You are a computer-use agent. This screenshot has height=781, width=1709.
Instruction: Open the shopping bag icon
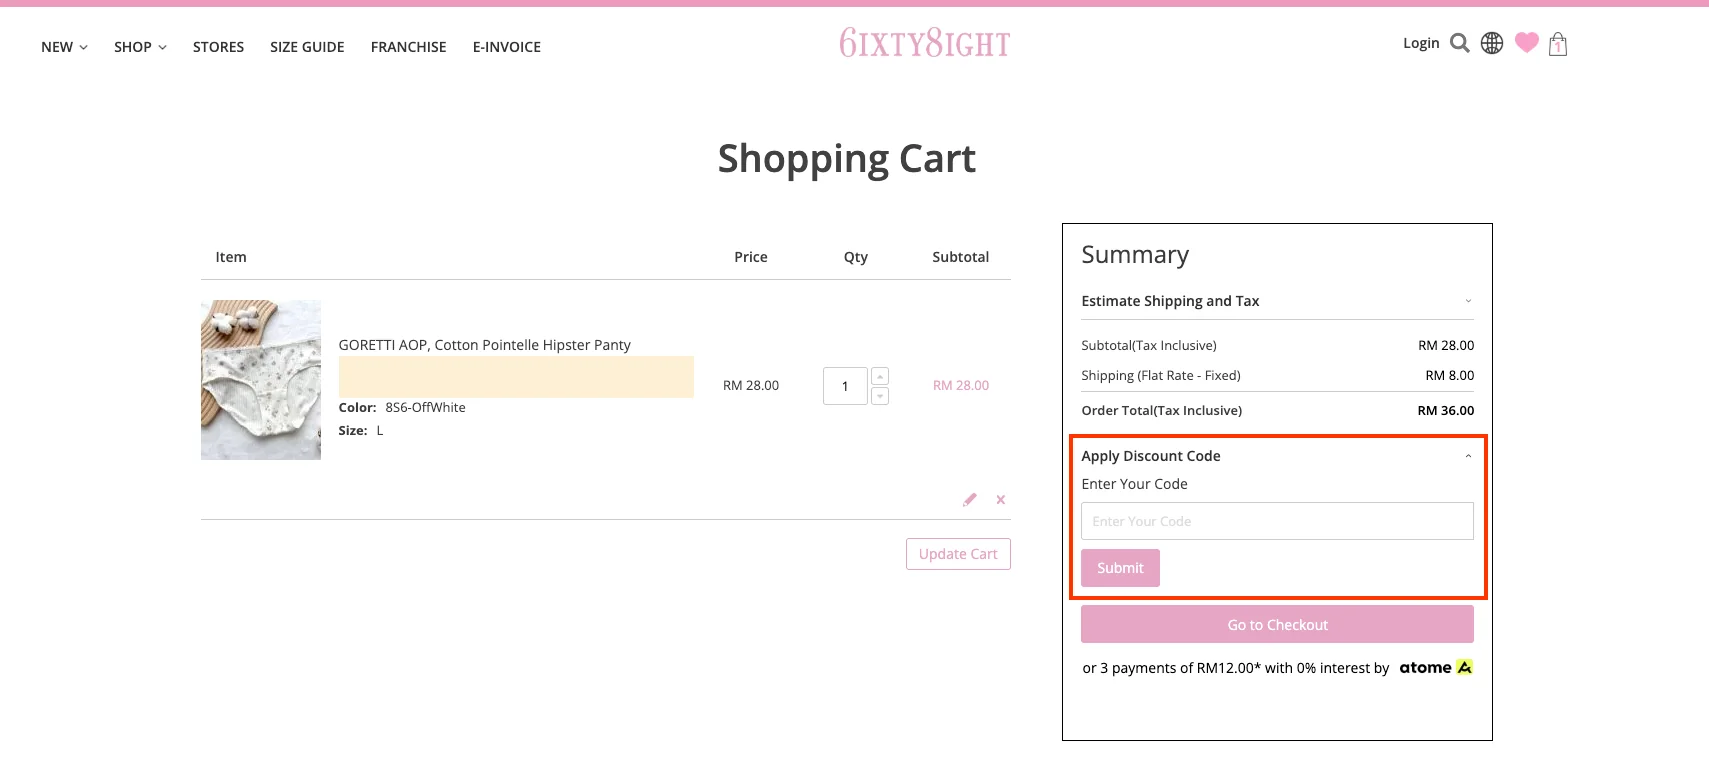(1558, 44)
